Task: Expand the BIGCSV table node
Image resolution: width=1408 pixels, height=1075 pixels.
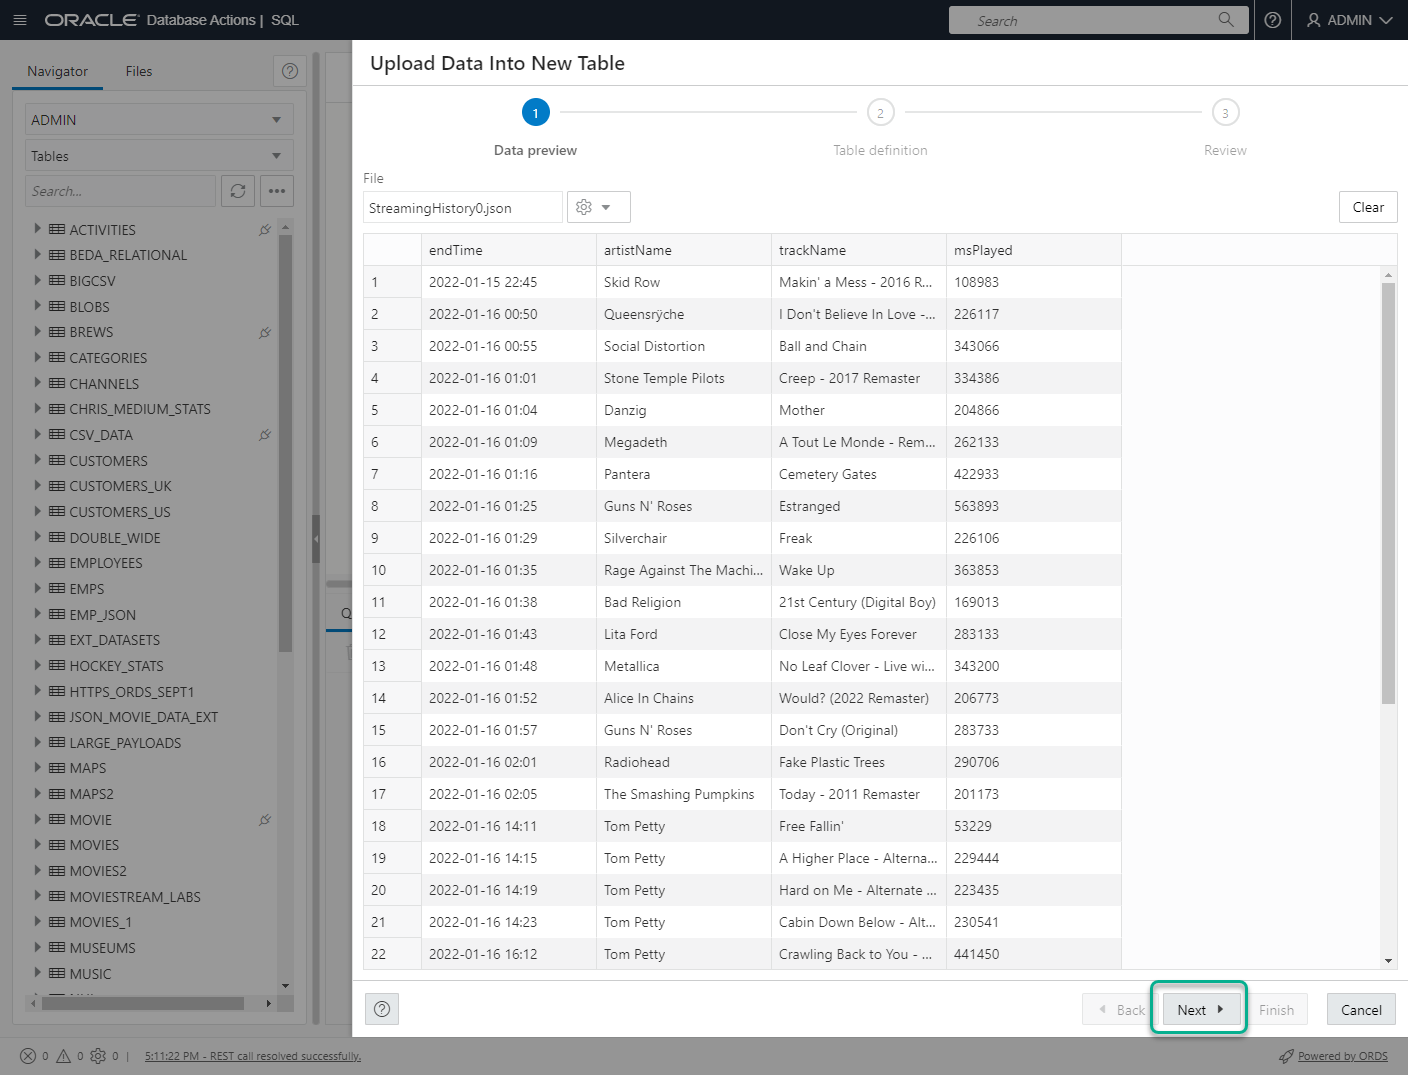Action: [x=37, y=280]
